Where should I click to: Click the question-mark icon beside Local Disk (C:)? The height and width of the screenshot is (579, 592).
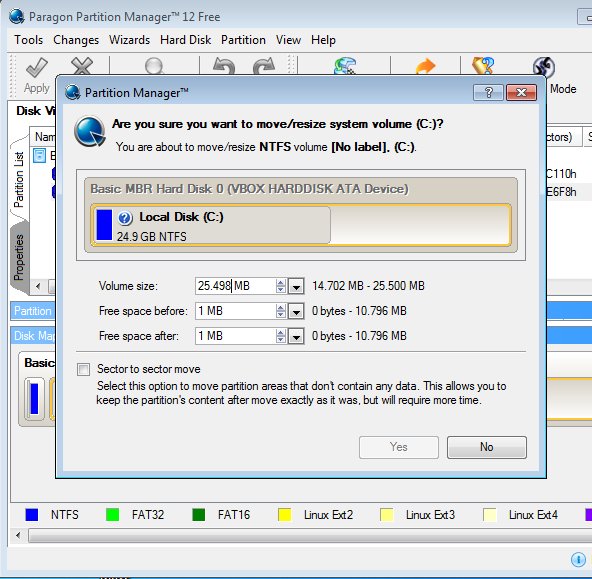tap(125, 218)
